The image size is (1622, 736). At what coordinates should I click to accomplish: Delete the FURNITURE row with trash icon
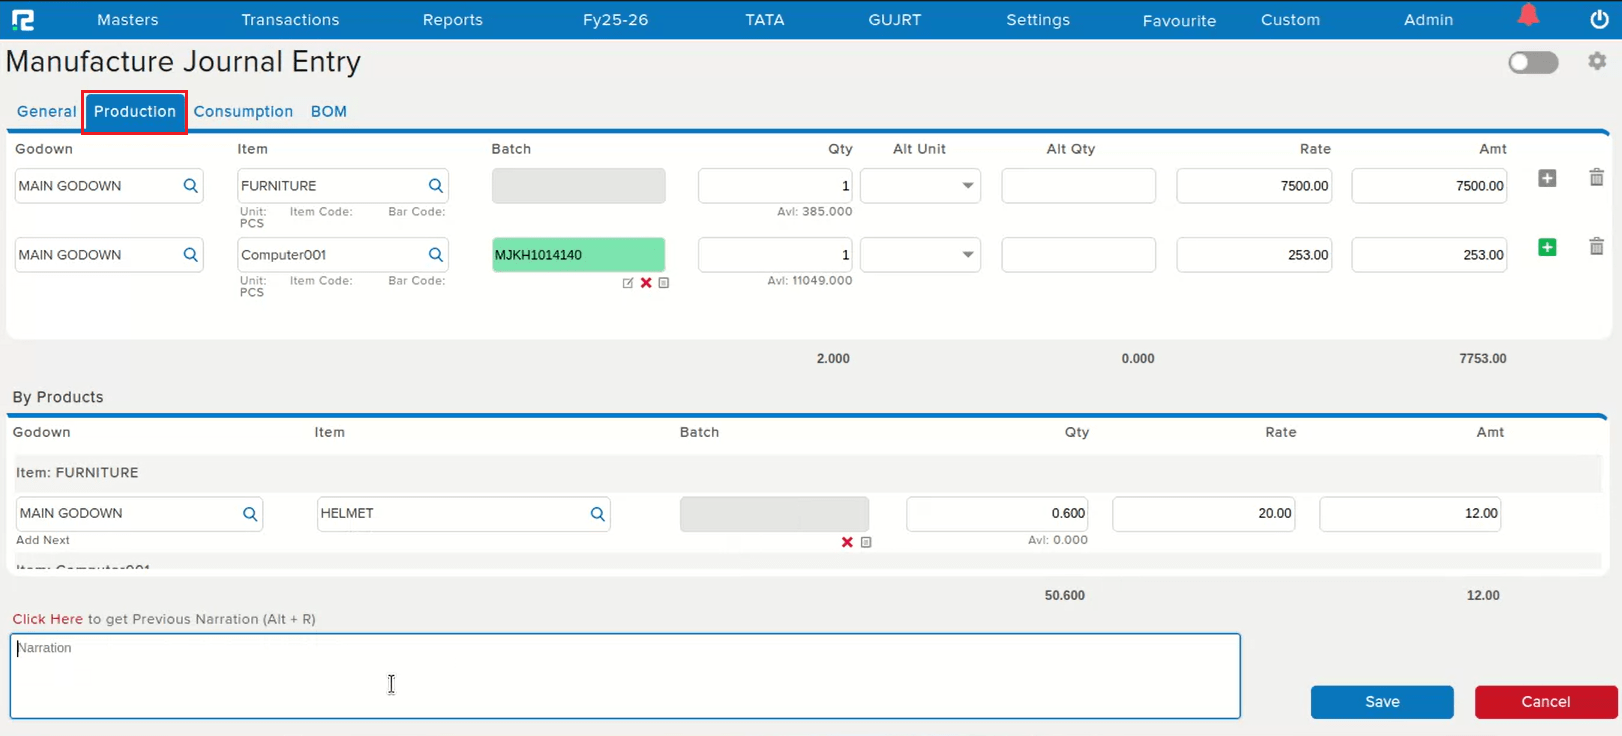tap(1596, 178)
